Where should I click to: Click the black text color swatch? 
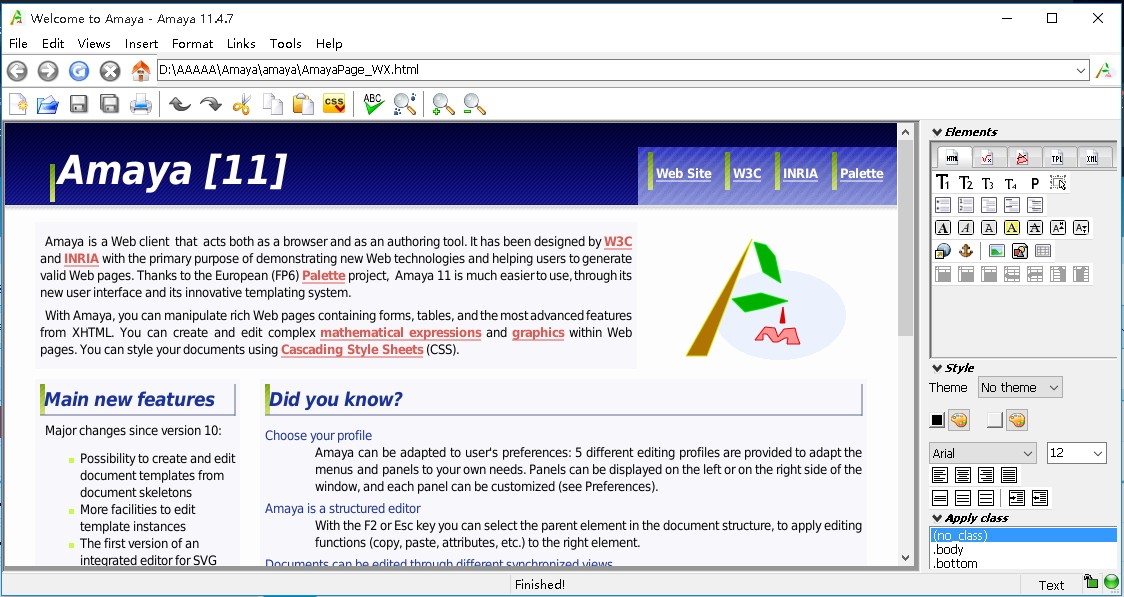click(x=937, y=421)
